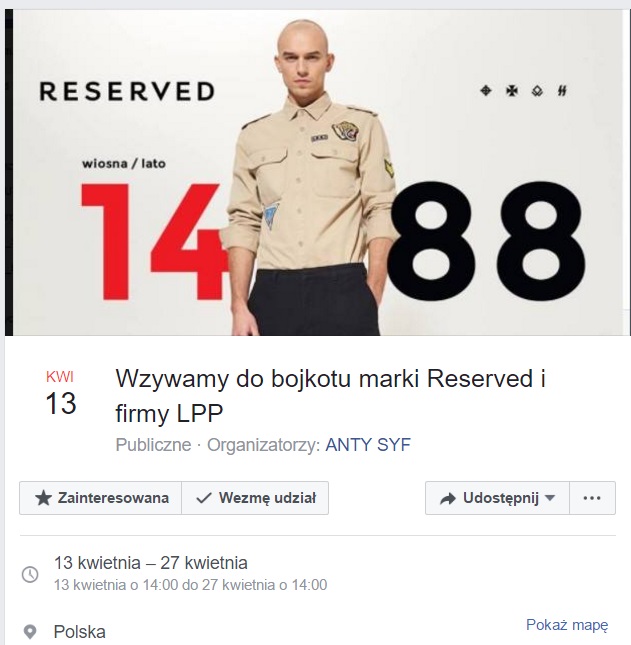Click the clock icon beside event dates
This screenshot has height=645, width=631.
[x=30, y=574]
